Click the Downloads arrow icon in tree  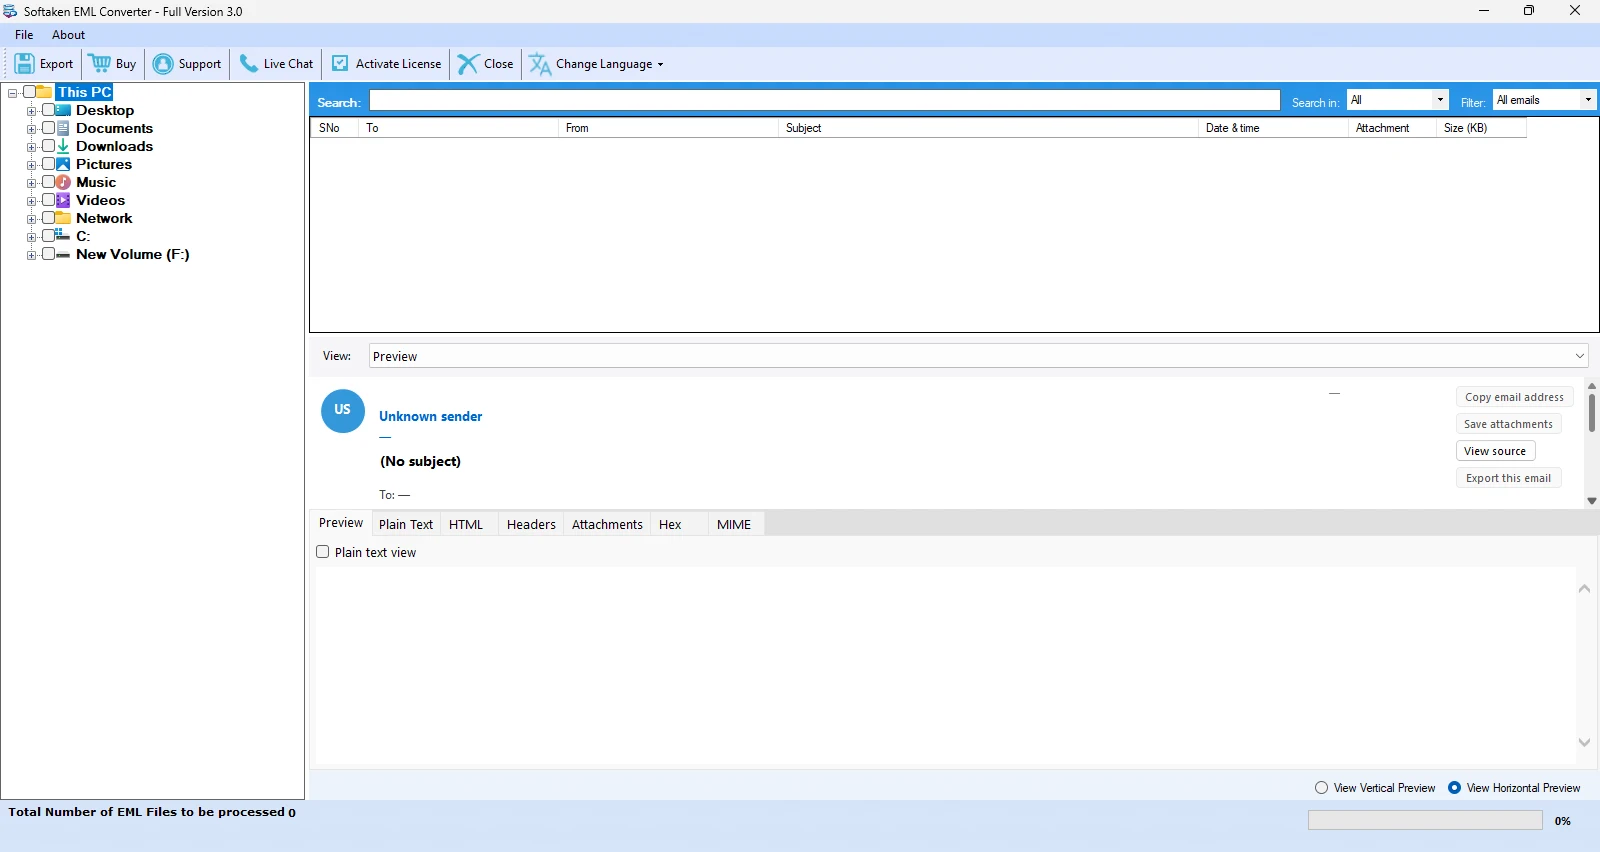point(64,146)
